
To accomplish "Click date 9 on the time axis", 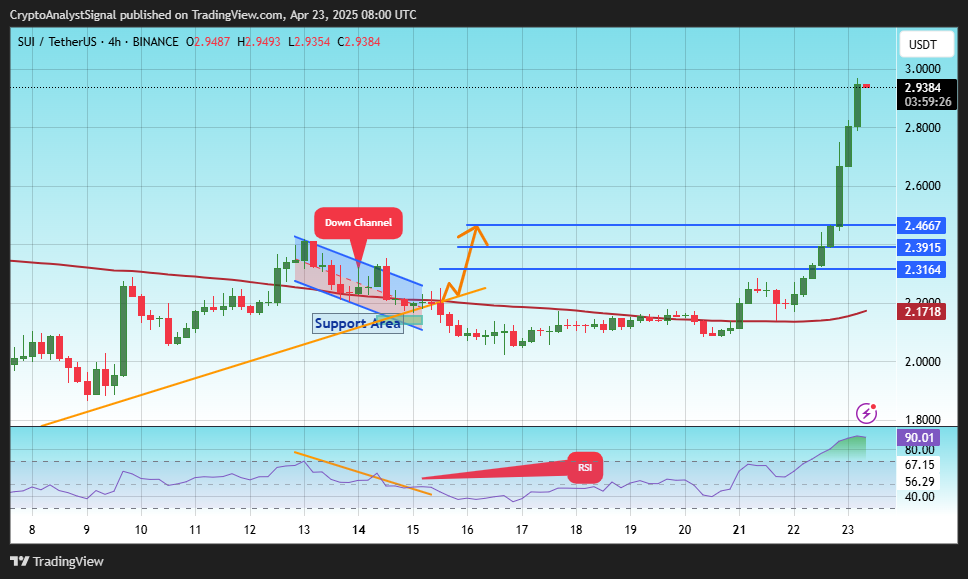I will (86, 530).
